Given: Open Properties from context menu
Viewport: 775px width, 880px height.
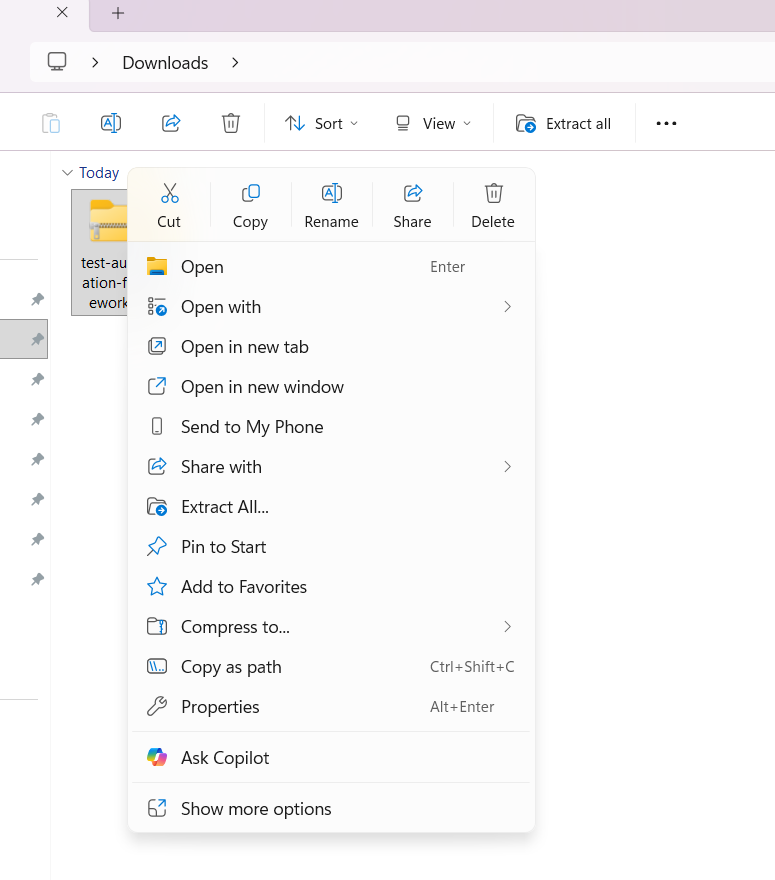Looking at the screenshot, I should tap(331, 707).
